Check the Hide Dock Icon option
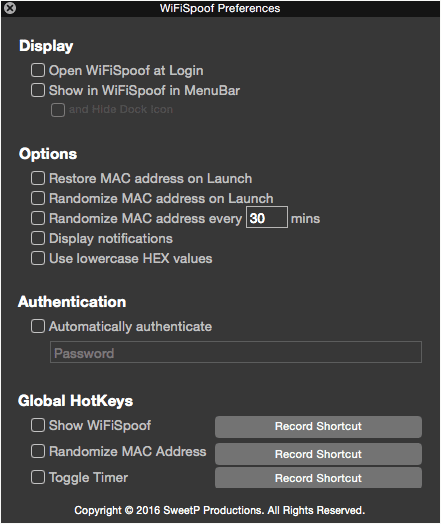The height and width of the screenshot is (524, 441). pyautogui.click(x=58, y=110)
